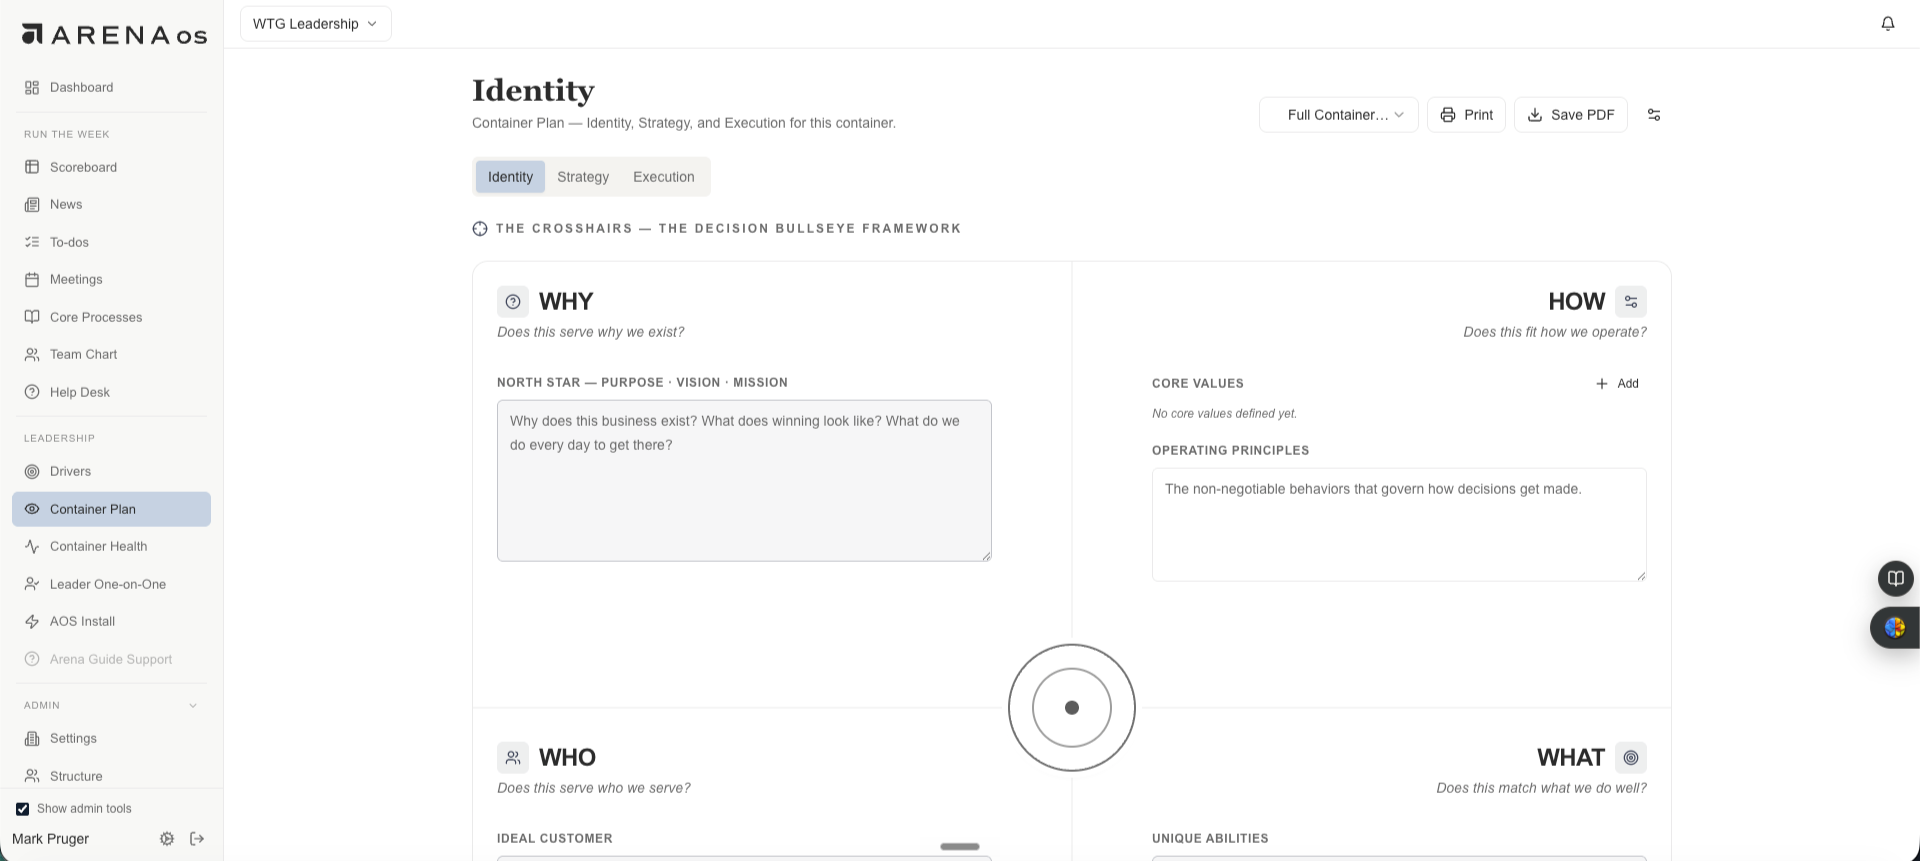Click the Structure people icon
1920x861 pixels.
tap(32, 776)
